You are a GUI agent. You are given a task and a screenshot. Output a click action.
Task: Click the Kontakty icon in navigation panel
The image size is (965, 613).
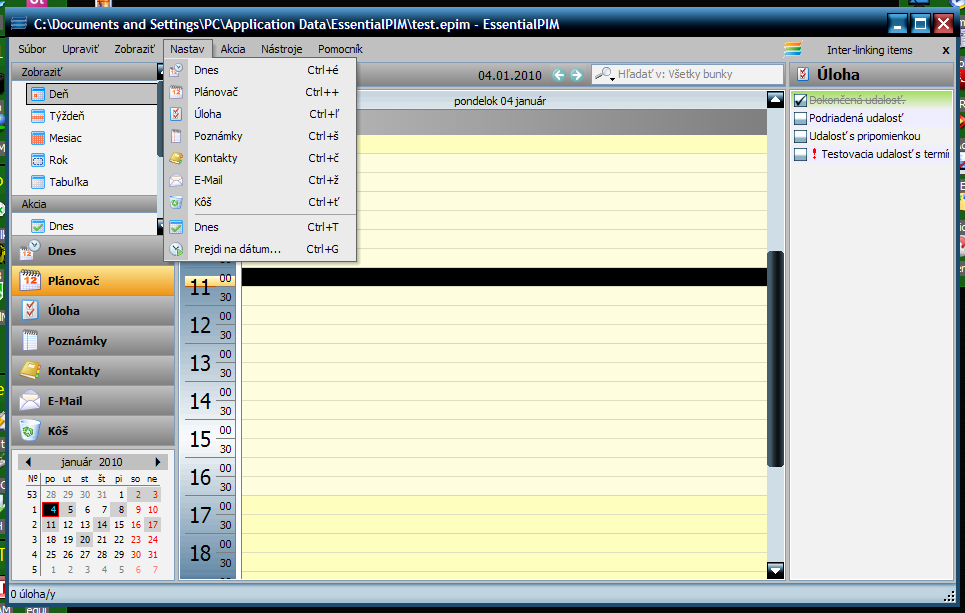tap(30, 371)
